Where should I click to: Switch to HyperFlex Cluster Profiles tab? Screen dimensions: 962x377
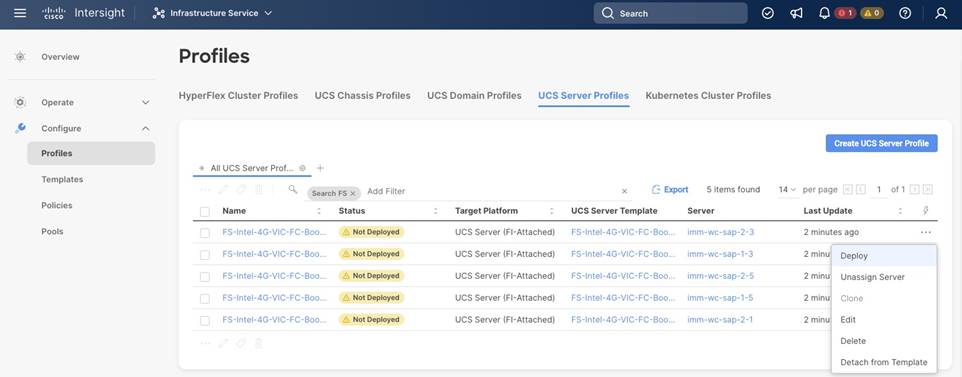[238, 96]
